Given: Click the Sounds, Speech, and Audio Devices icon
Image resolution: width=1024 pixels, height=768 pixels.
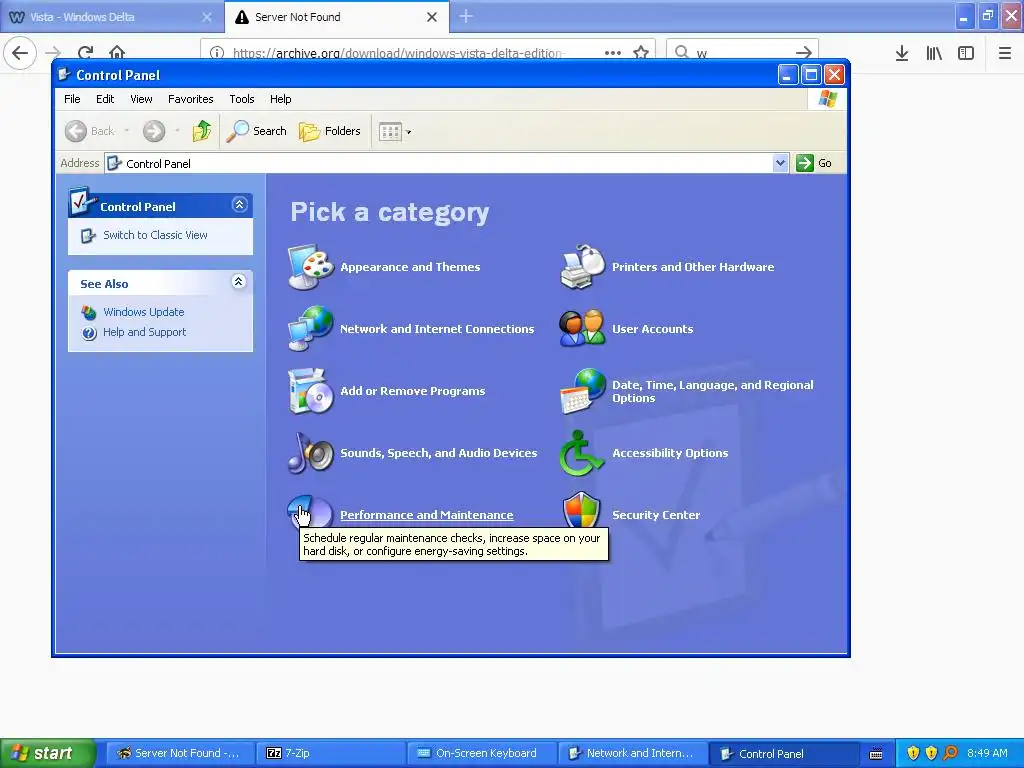Looking at the screenshot, I should 311,453.
